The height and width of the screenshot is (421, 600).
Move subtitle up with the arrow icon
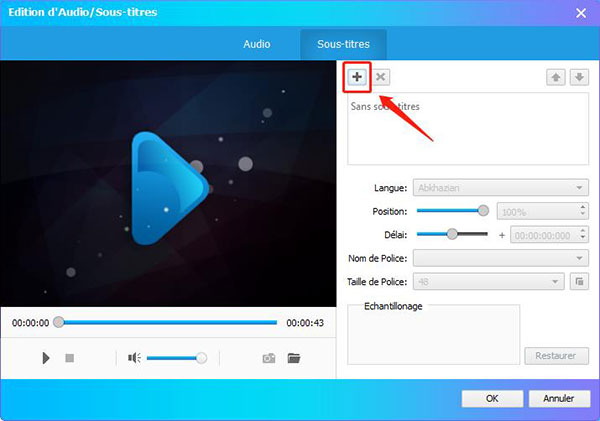[557, 77]
